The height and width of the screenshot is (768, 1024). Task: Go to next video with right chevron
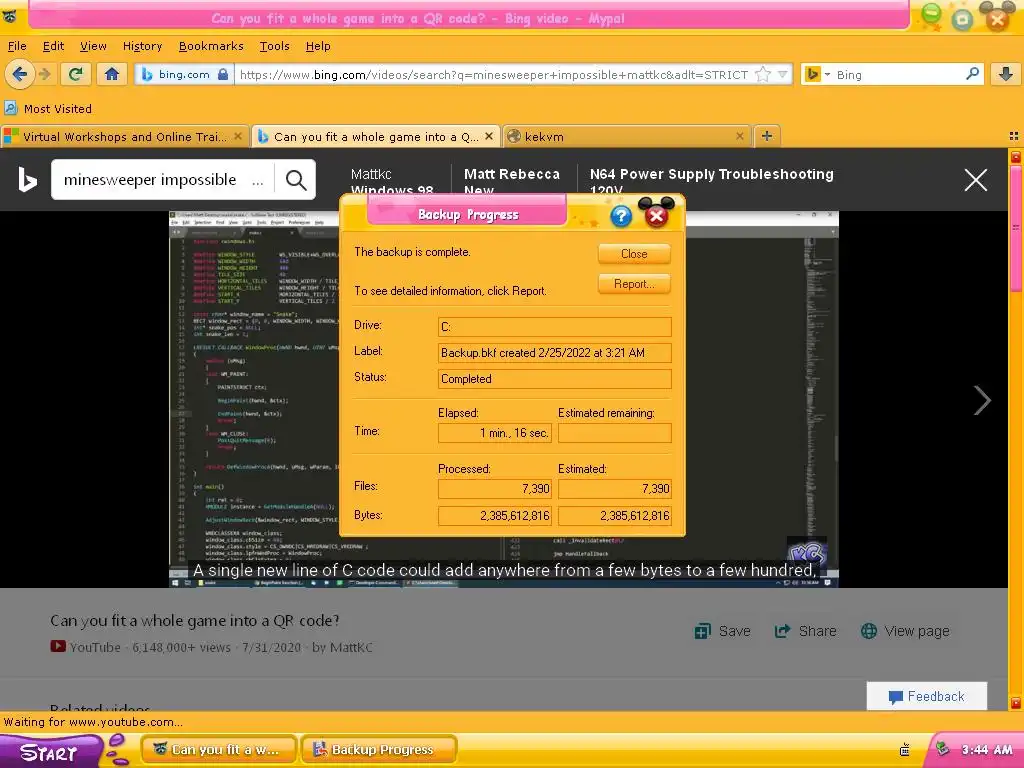point(982,400)
